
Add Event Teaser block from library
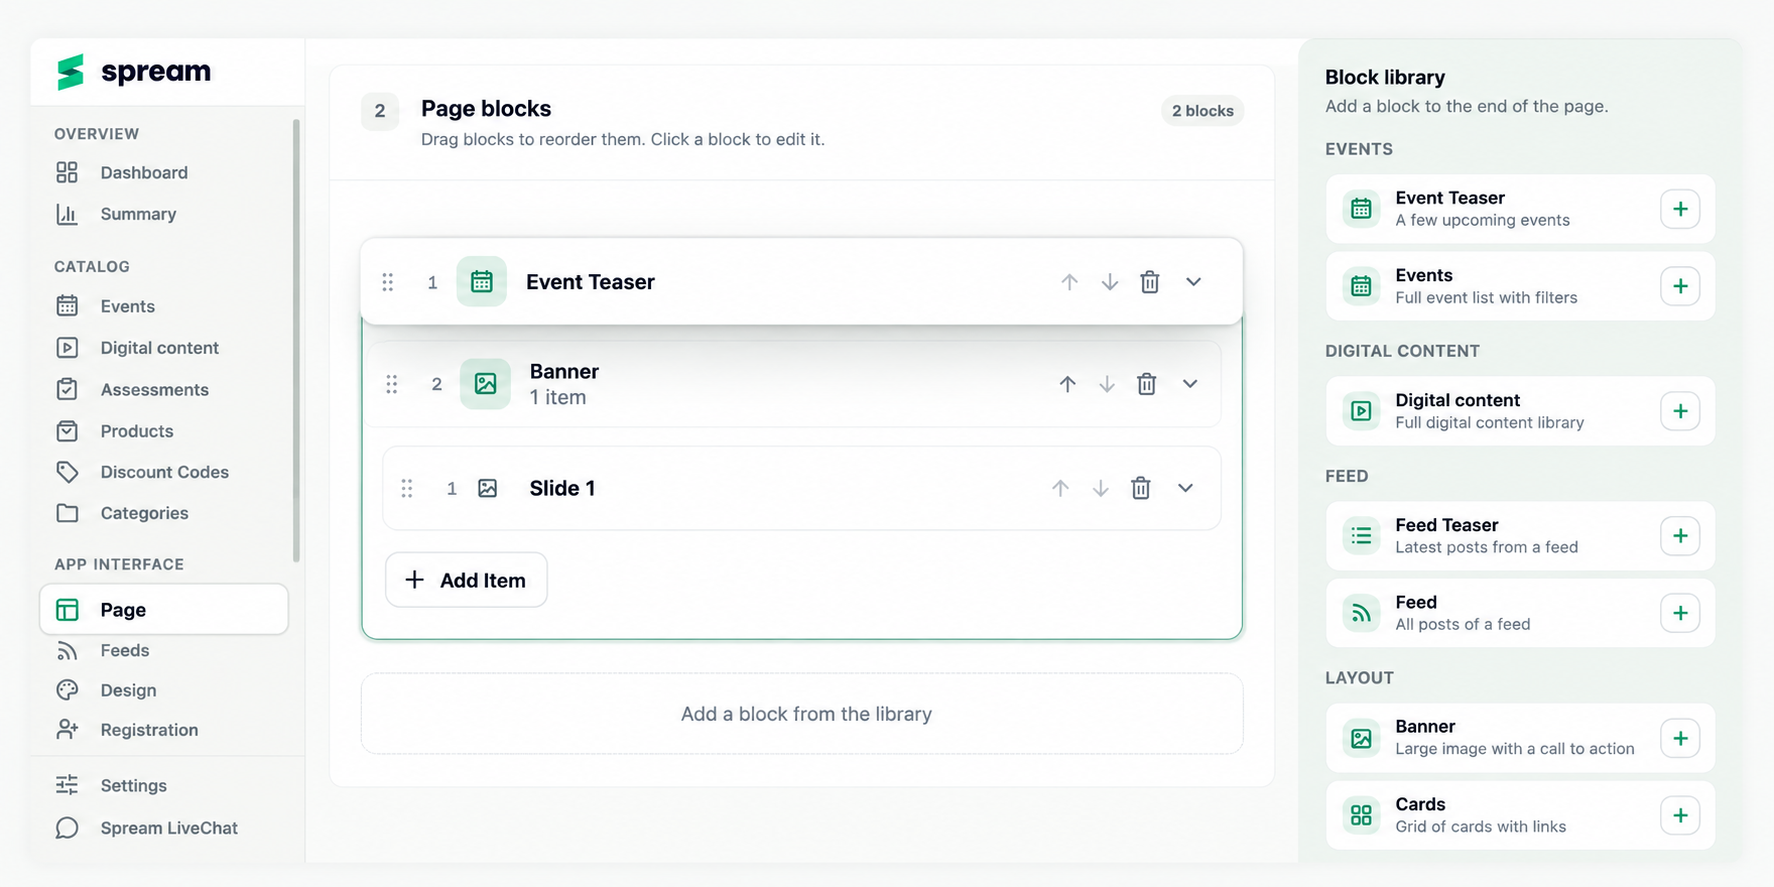click(1680, 209)
